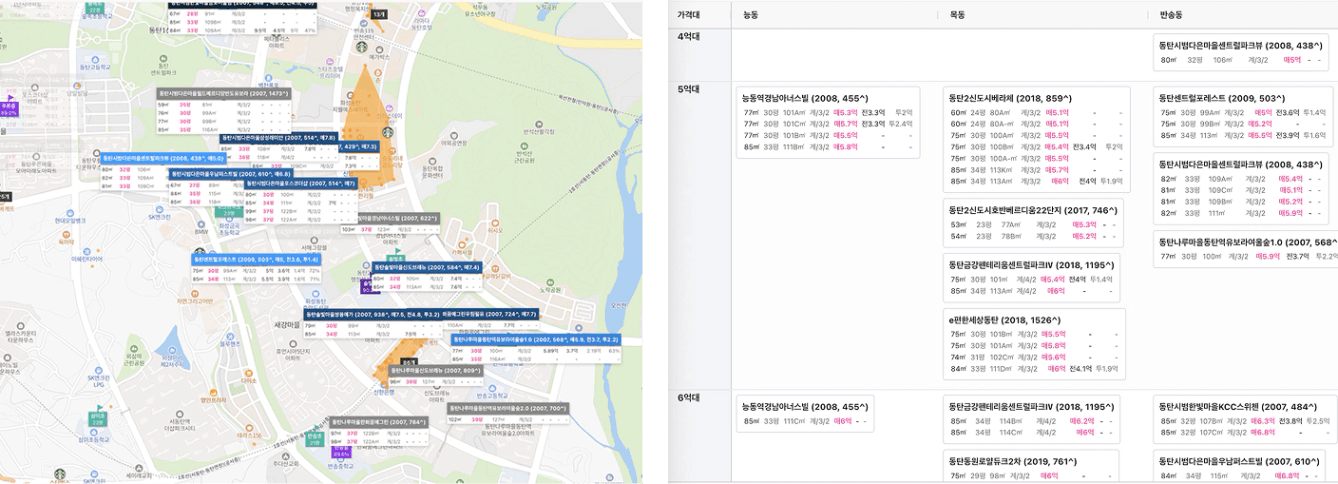This screenshot has height=484, width=1338.
Task: Click the 동탄센트럴파크 park marker
Action: point(163,60)
